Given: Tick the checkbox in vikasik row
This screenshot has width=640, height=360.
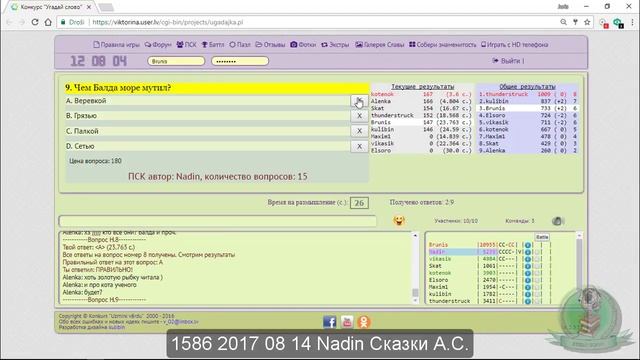Looking at the screenshot, I should (x=537, y=259).
